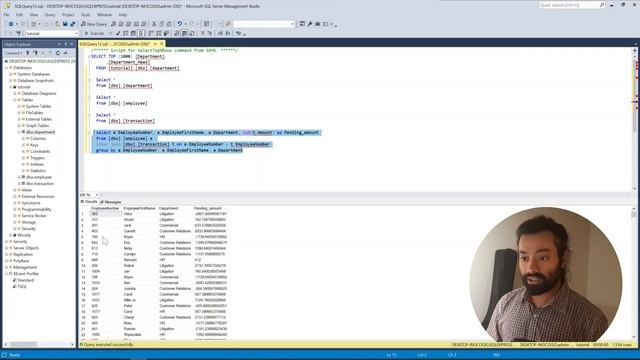Open the Connect dropdown in Object Explorer
Image resolution: width=640 pixels, height=360 pixels.
(x=13, y=53)
